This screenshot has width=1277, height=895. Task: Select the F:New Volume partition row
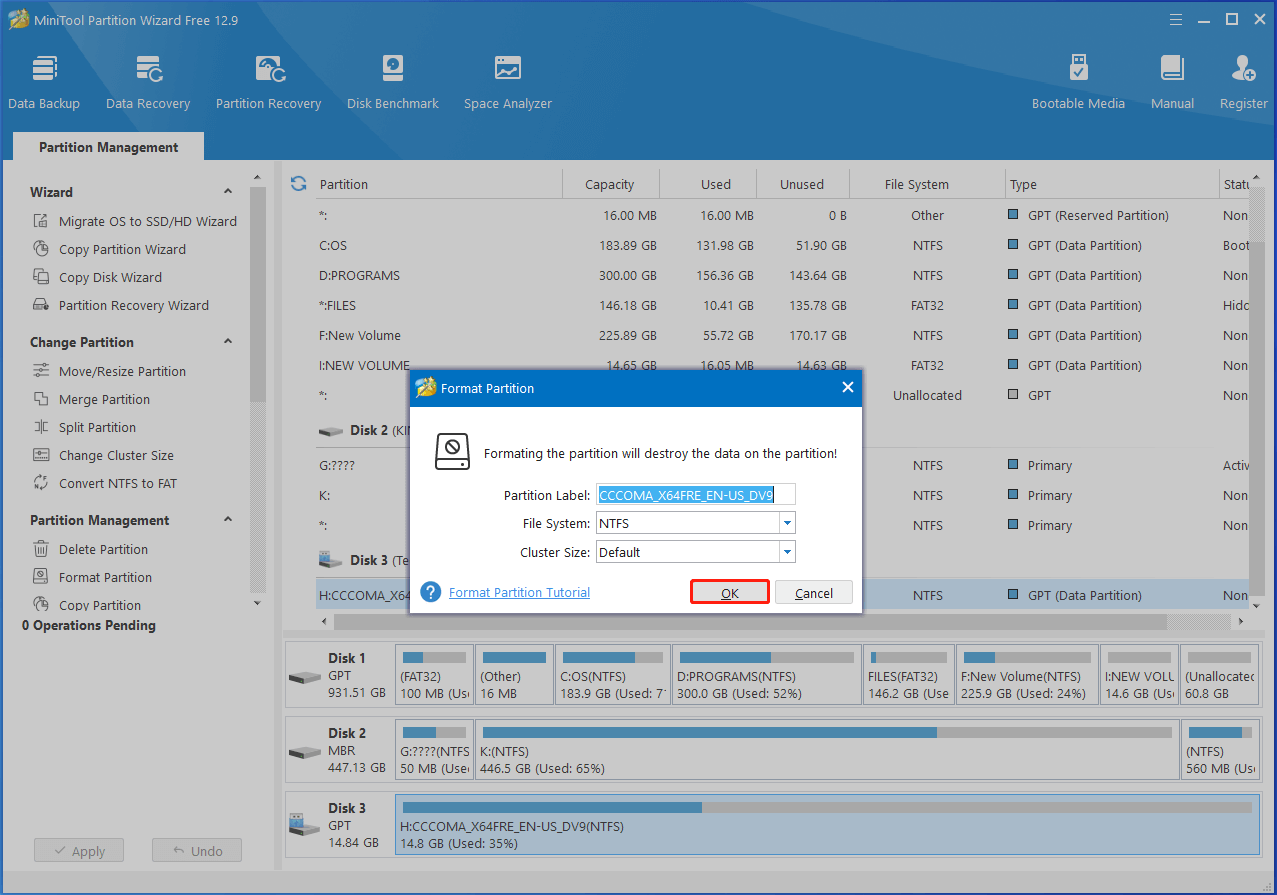(x=783, y=335)
